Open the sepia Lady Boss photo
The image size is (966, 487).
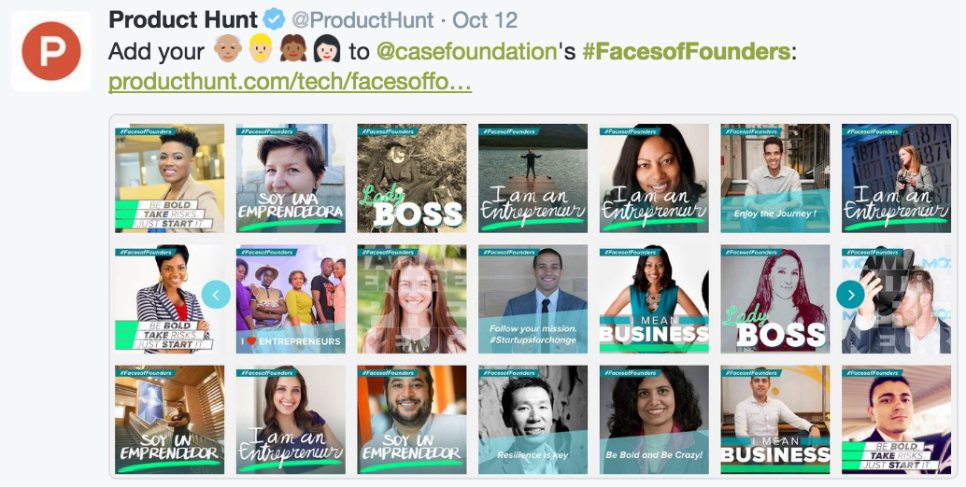click(x=412, y=178)
